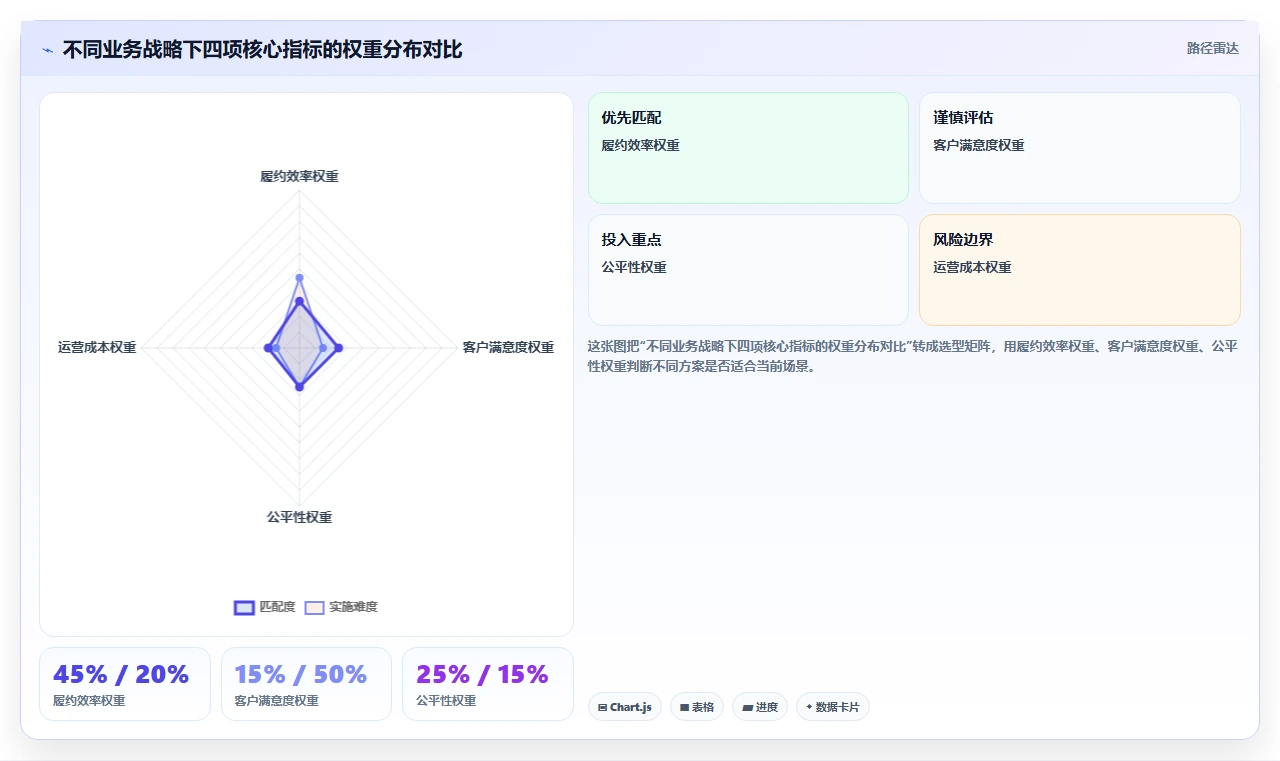Click the 公平性权重 radar axis label
The width and height of the screenshot is (1280, 761).
(299, 517)
